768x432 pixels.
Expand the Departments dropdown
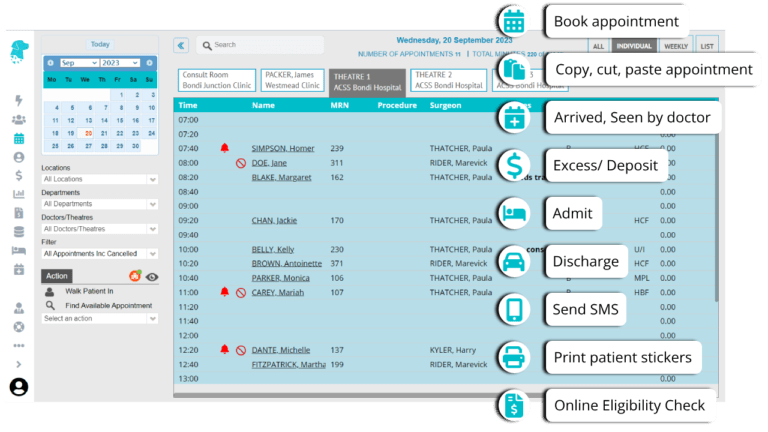coord(99,204)
